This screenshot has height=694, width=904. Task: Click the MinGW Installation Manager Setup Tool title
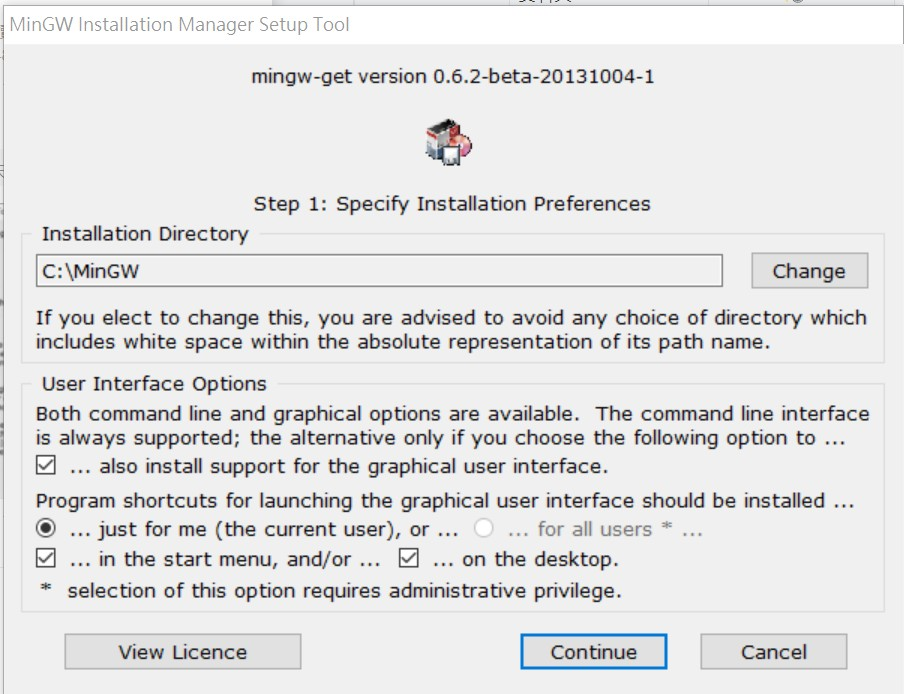coord(179,25)
